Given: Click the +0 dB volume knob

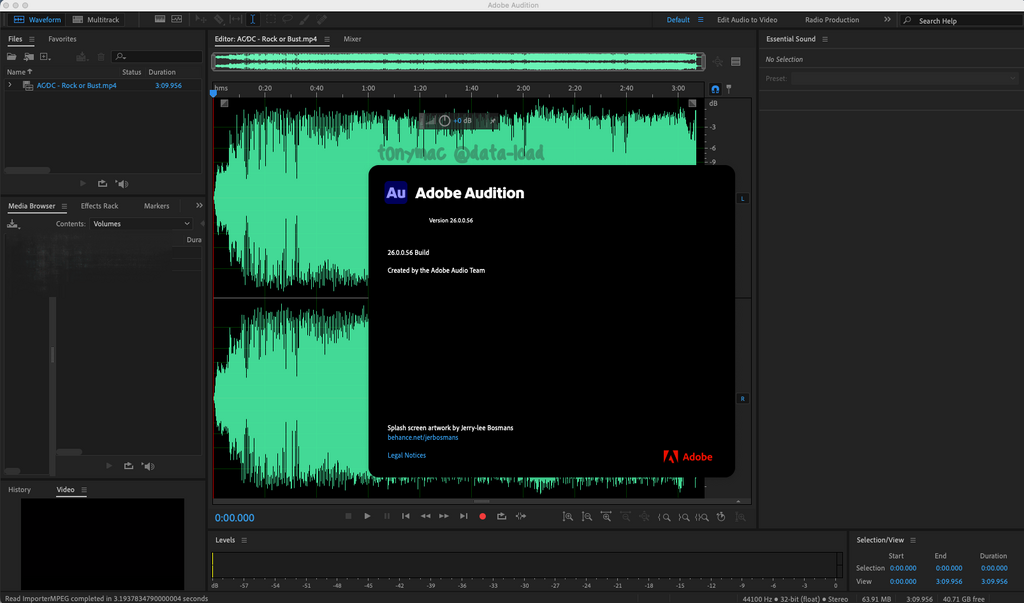Looking at the screenshot, I should (445, 121).
